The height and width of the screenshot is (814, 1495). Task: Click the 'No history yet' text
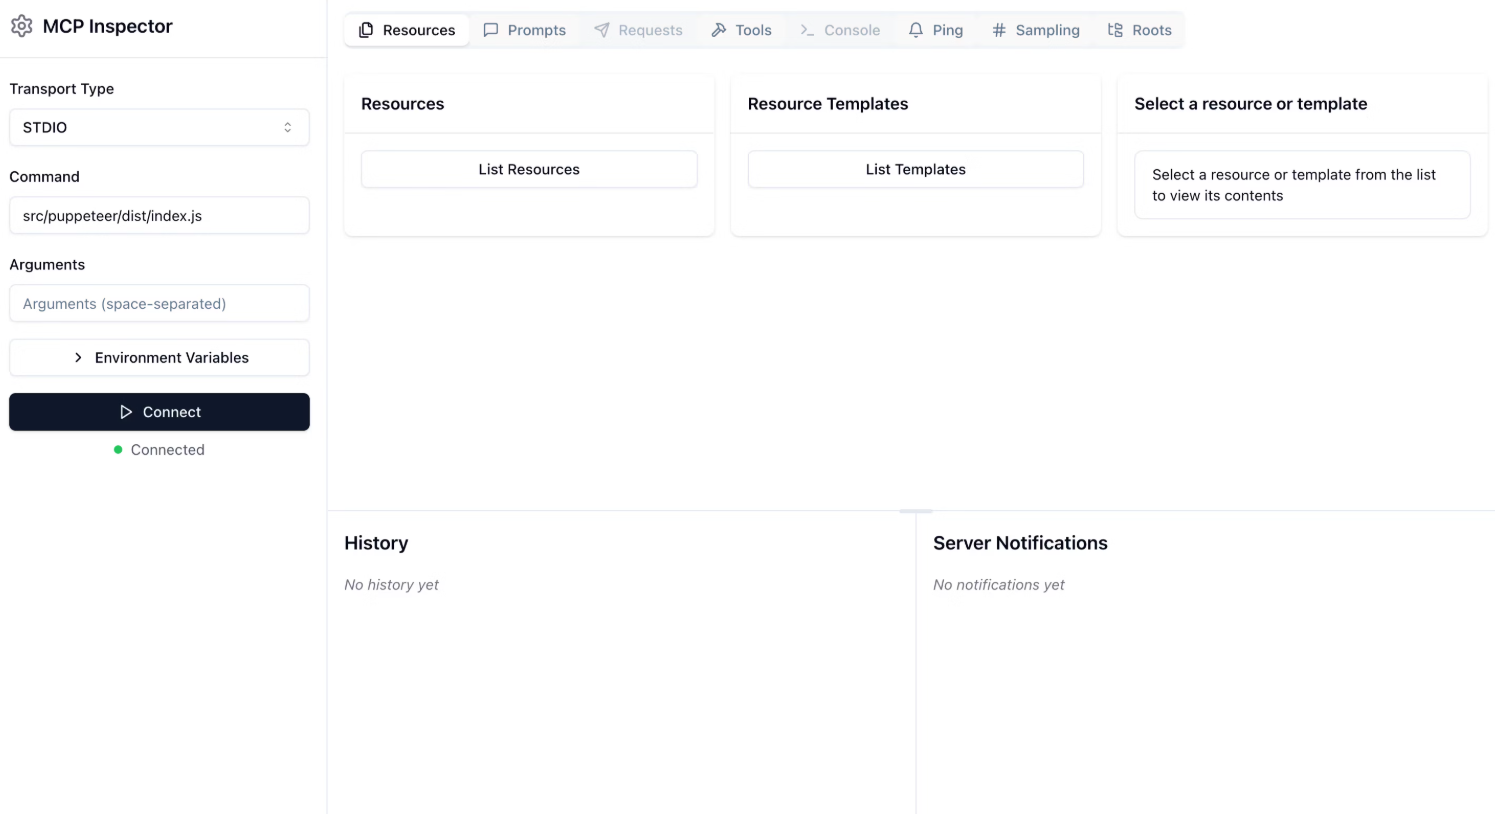pos(392,585)
